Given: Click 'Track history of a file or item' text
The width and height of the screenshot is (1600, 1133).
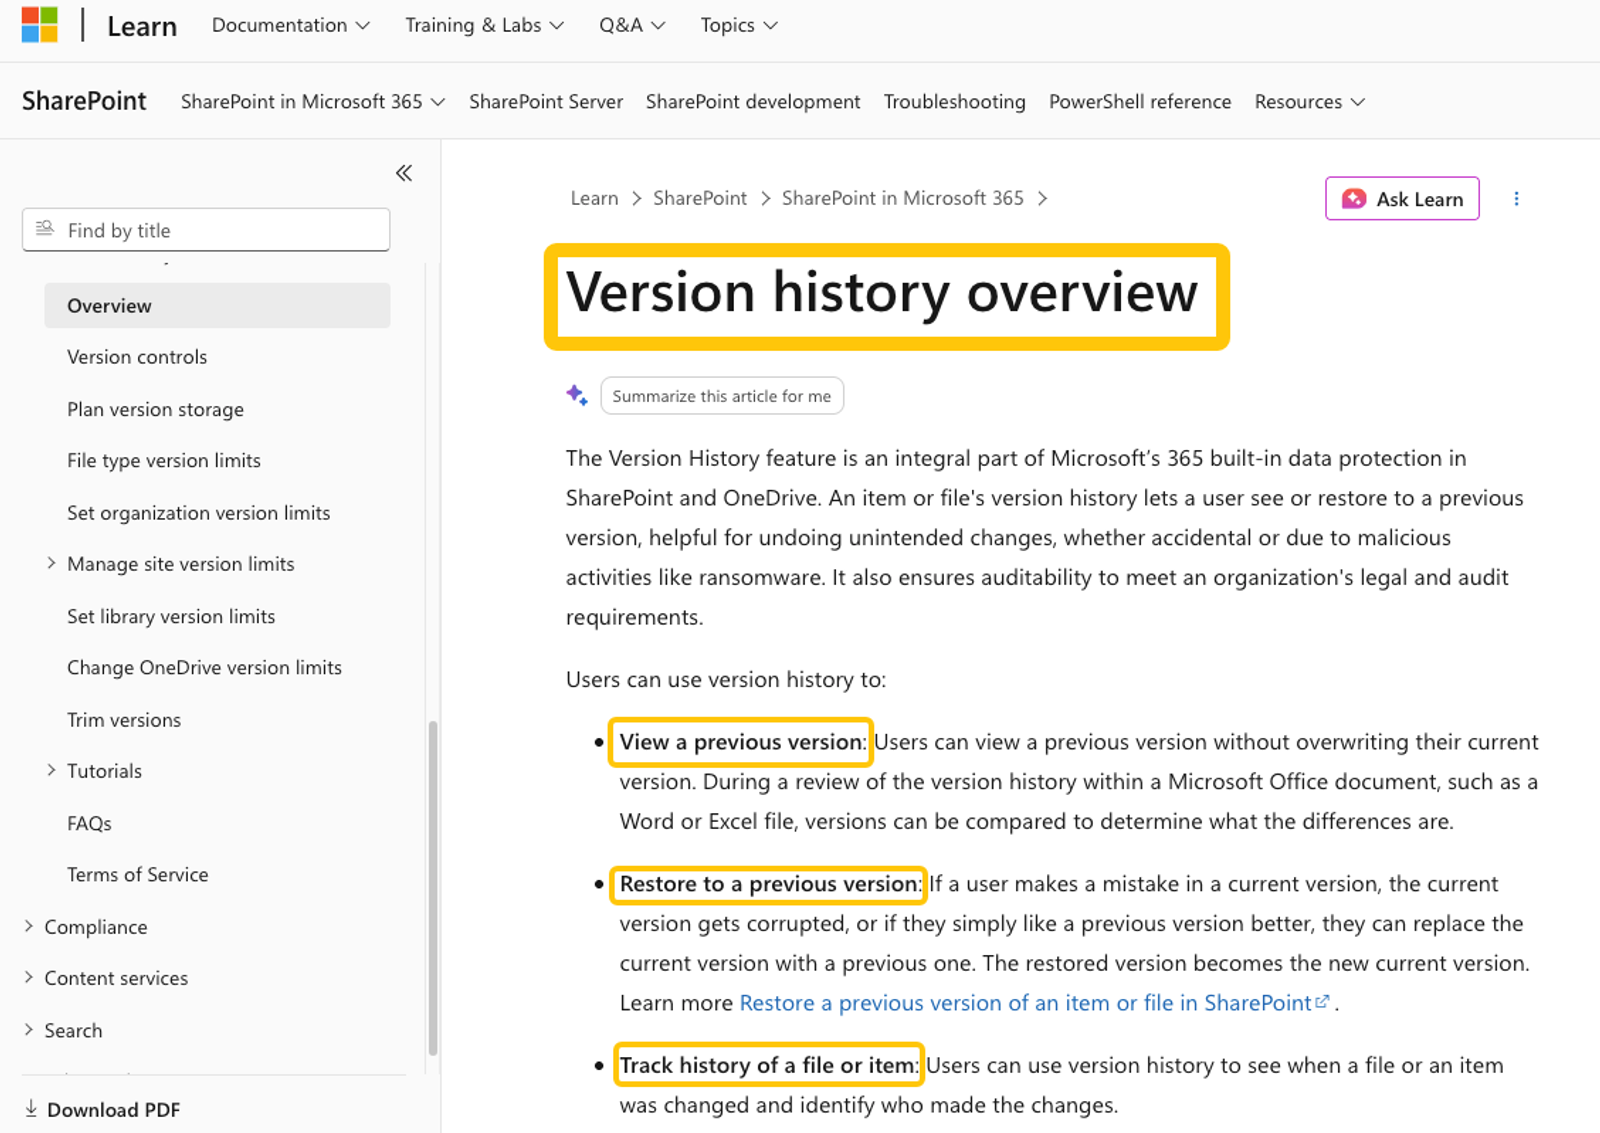Looking at the screenshot, I should click(766, 1065).
